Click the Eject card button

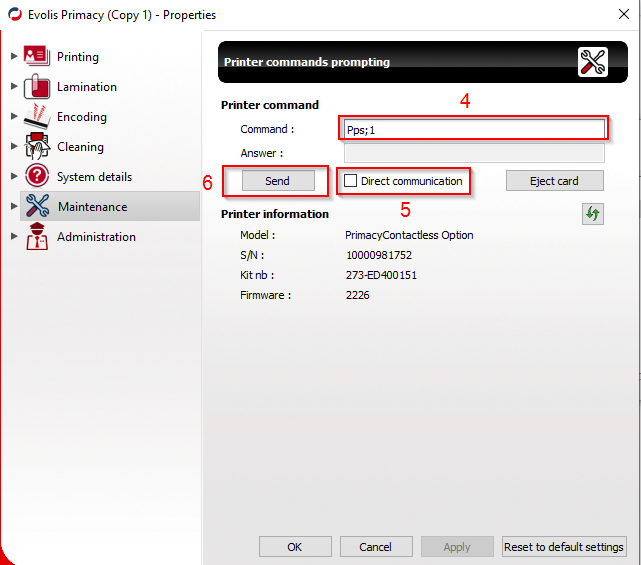(554, 181)
